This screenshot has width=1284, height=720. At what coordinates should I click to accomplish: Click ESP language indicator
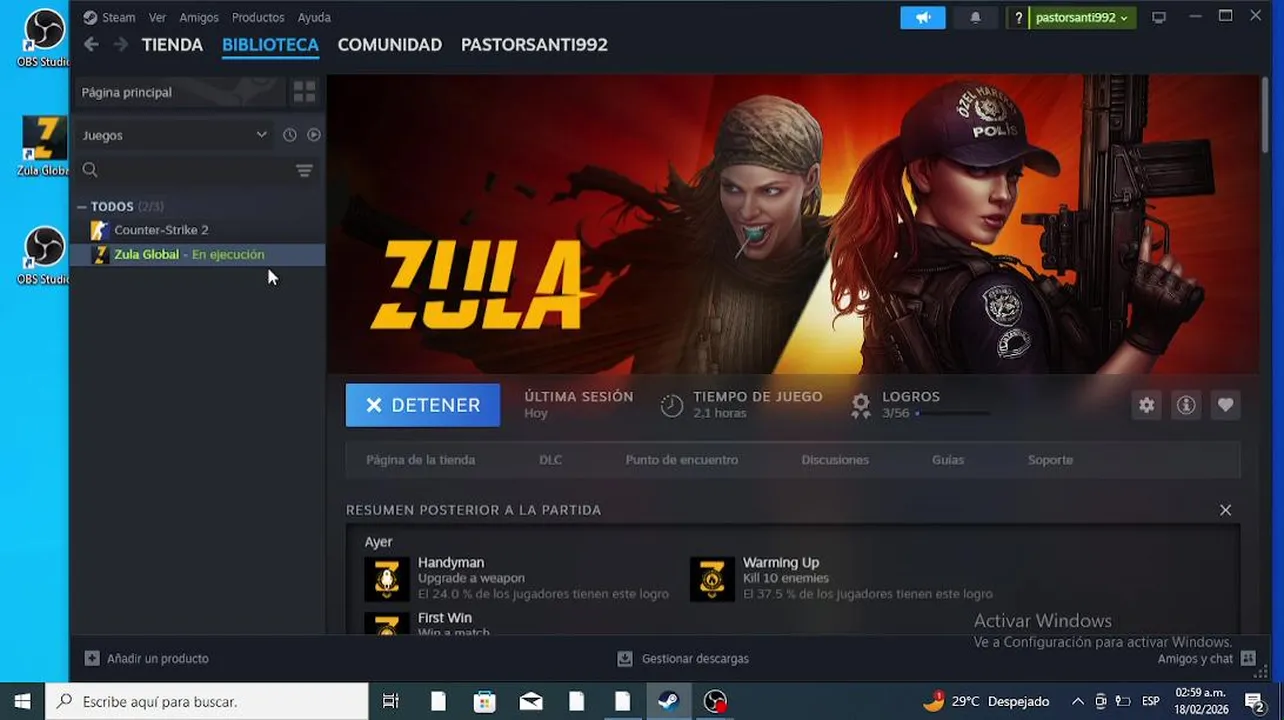(x=1151, y=701)
